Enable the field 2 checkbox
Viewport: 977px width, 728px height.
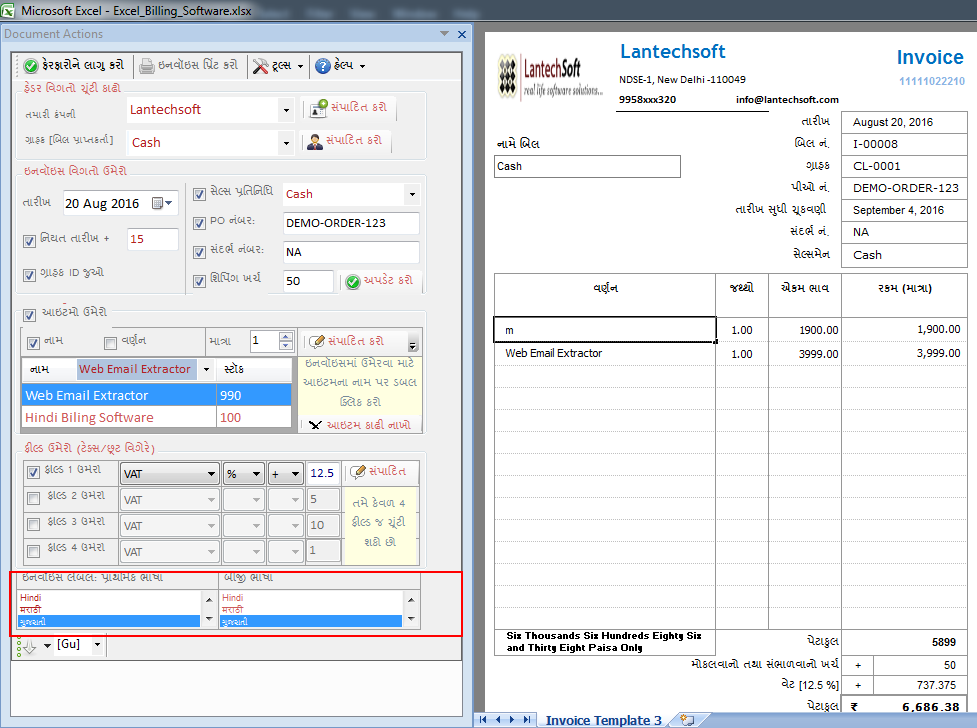point(34,498)
